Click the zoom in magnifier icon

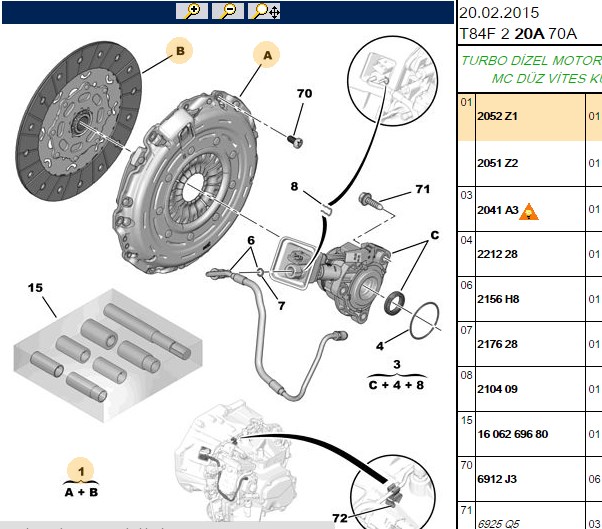pyautogui.click(x=192, y=11)
